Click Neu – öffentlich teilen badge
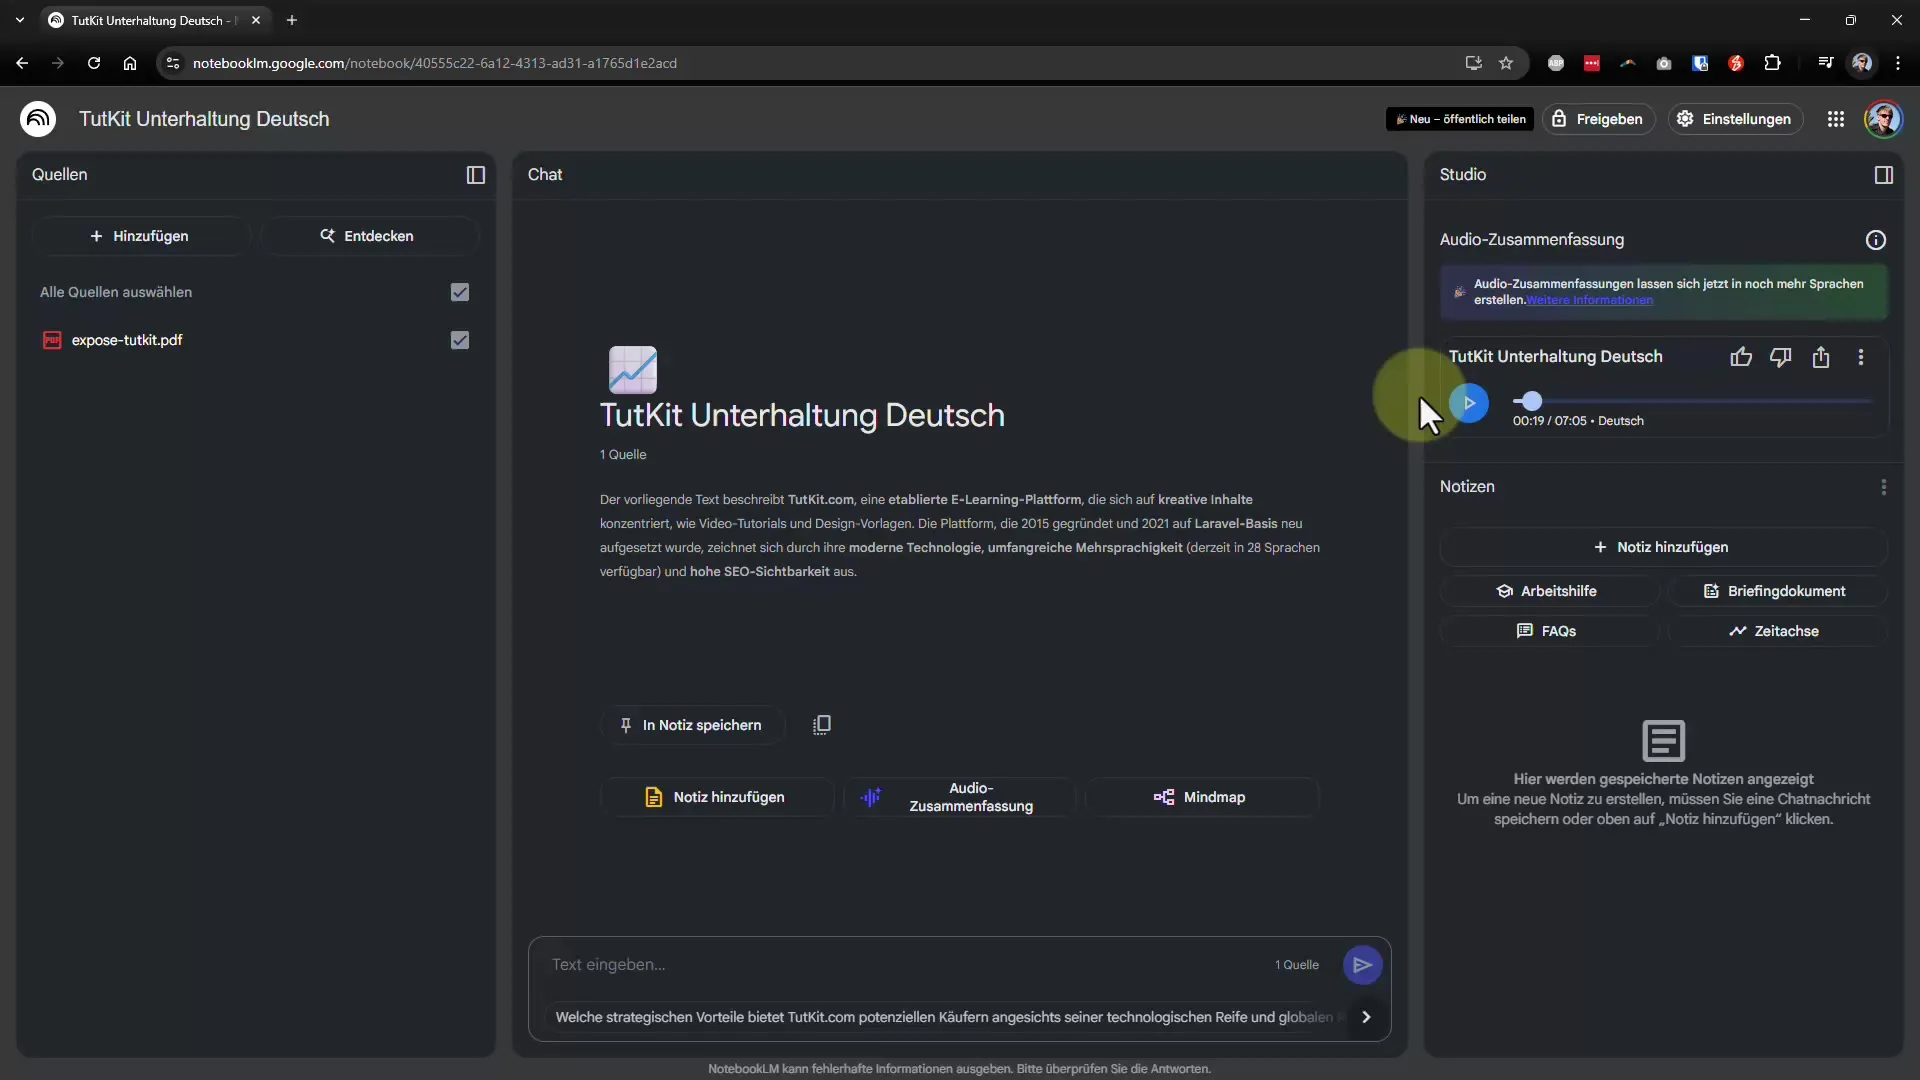1920x1080 pixels. click(x=1460, y=119)
